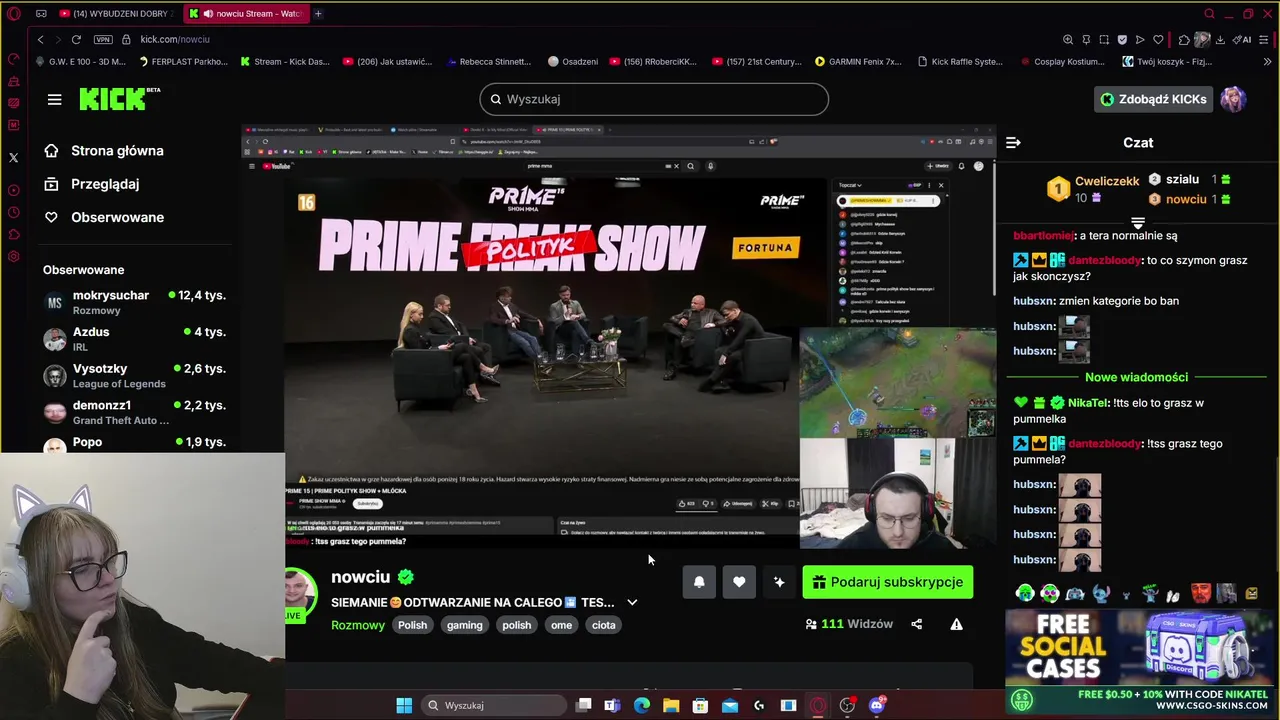
Task: Open the Przeglądaj page
Action: click(104, 184)
